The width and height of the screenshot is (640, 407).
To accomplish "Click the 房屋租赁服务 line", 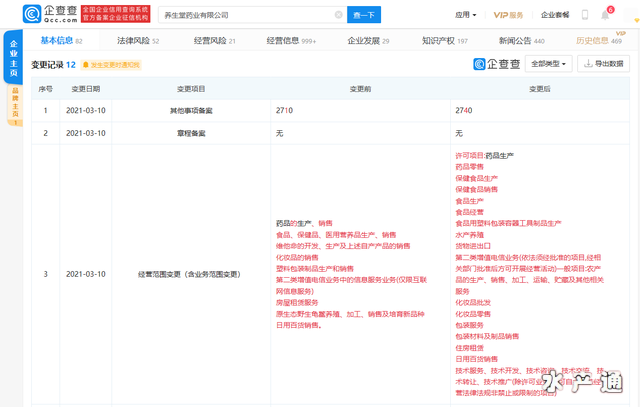I will (297, 302).
